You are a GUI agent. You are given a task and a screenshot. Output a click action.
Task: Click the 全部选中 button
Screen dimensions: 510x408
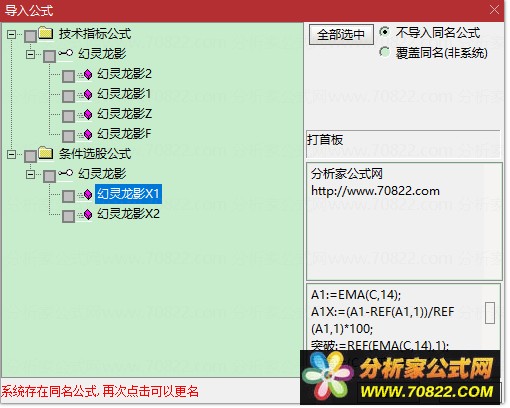[x=341, y=34]
